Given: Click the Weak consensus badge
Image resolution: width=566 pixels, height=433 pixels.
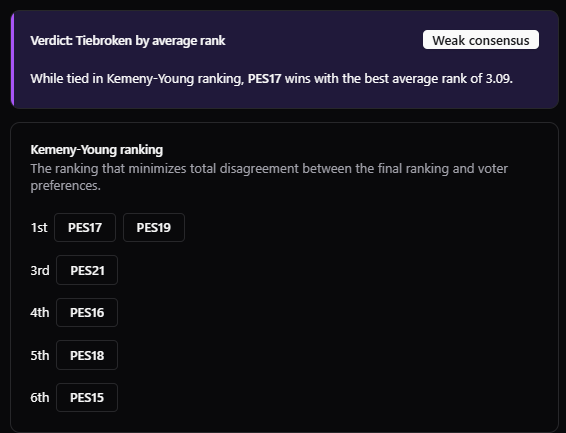Looking at the screenshot, I should click(x=481, y=40).
